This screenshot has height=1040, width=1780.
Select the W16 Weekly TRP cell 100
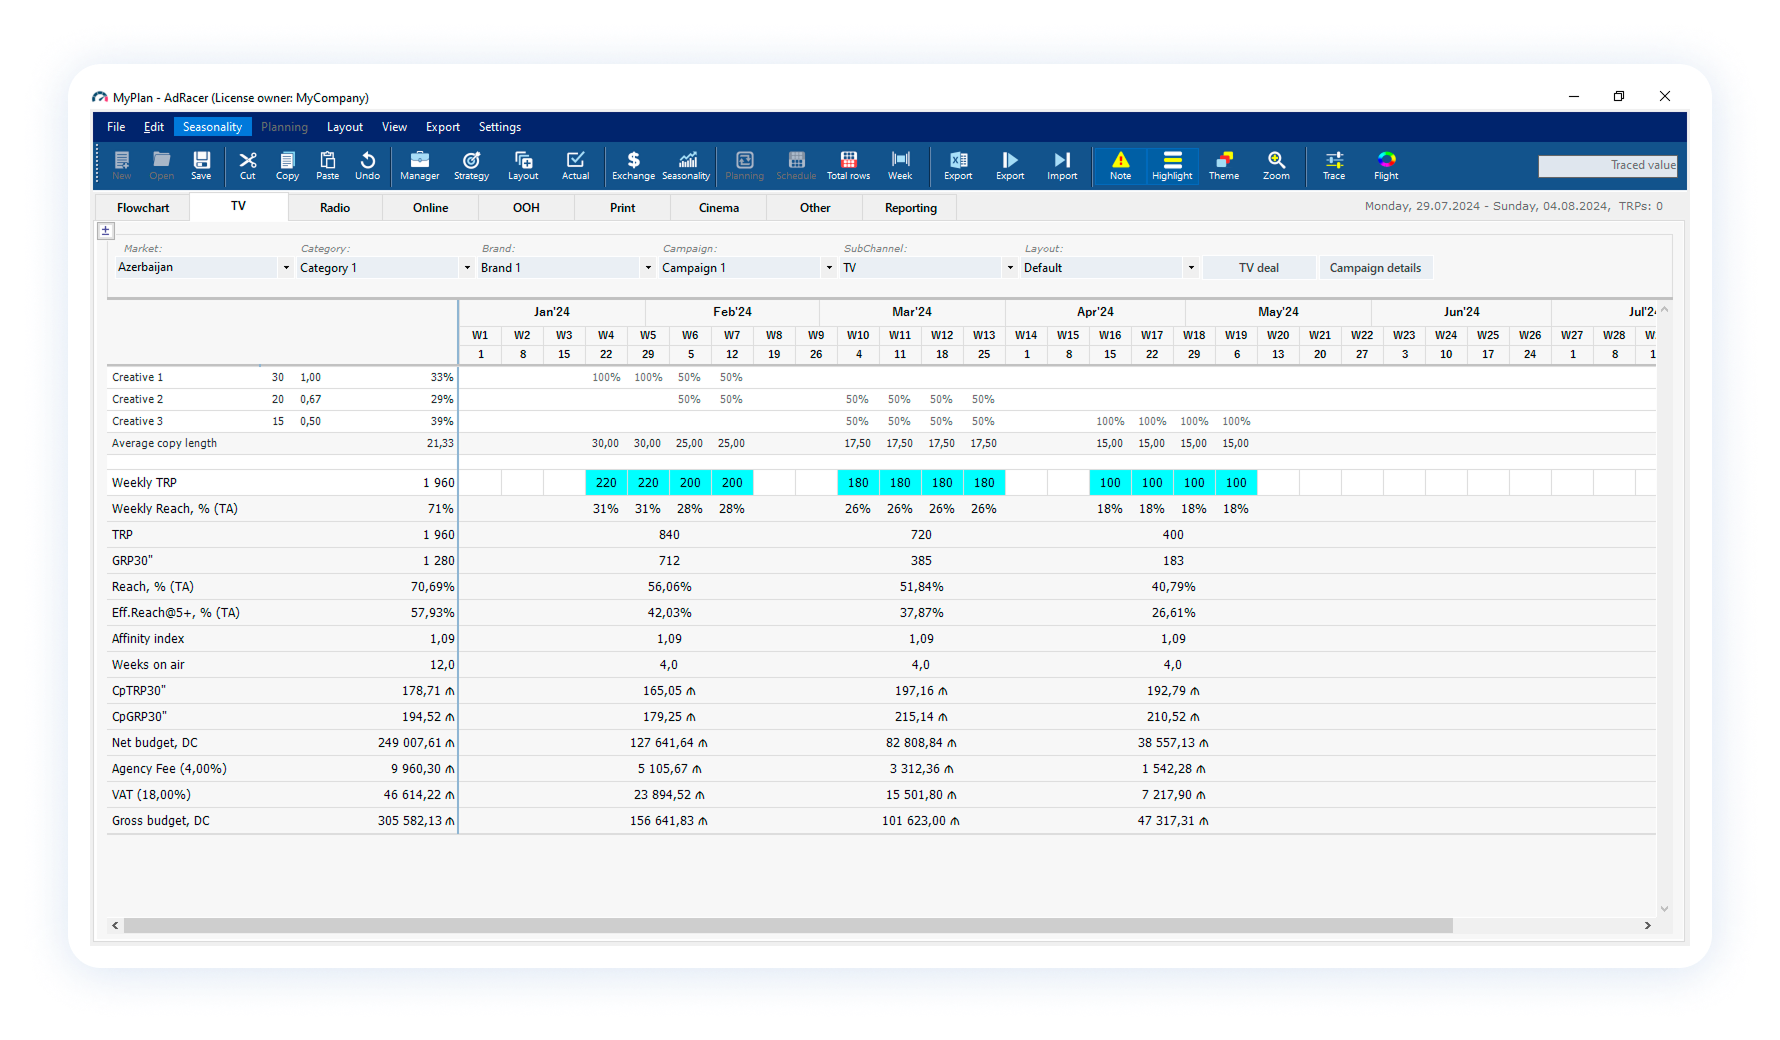[1110, 483]
